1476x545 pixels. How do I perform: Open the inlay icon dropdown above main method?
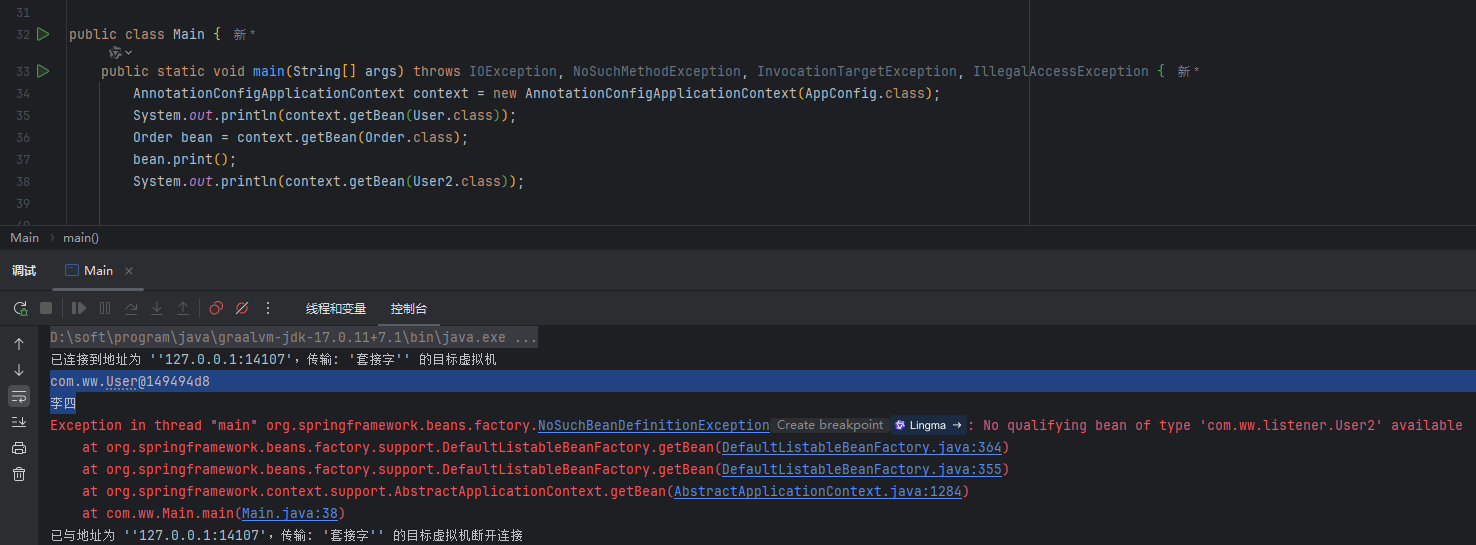point(121,52)
